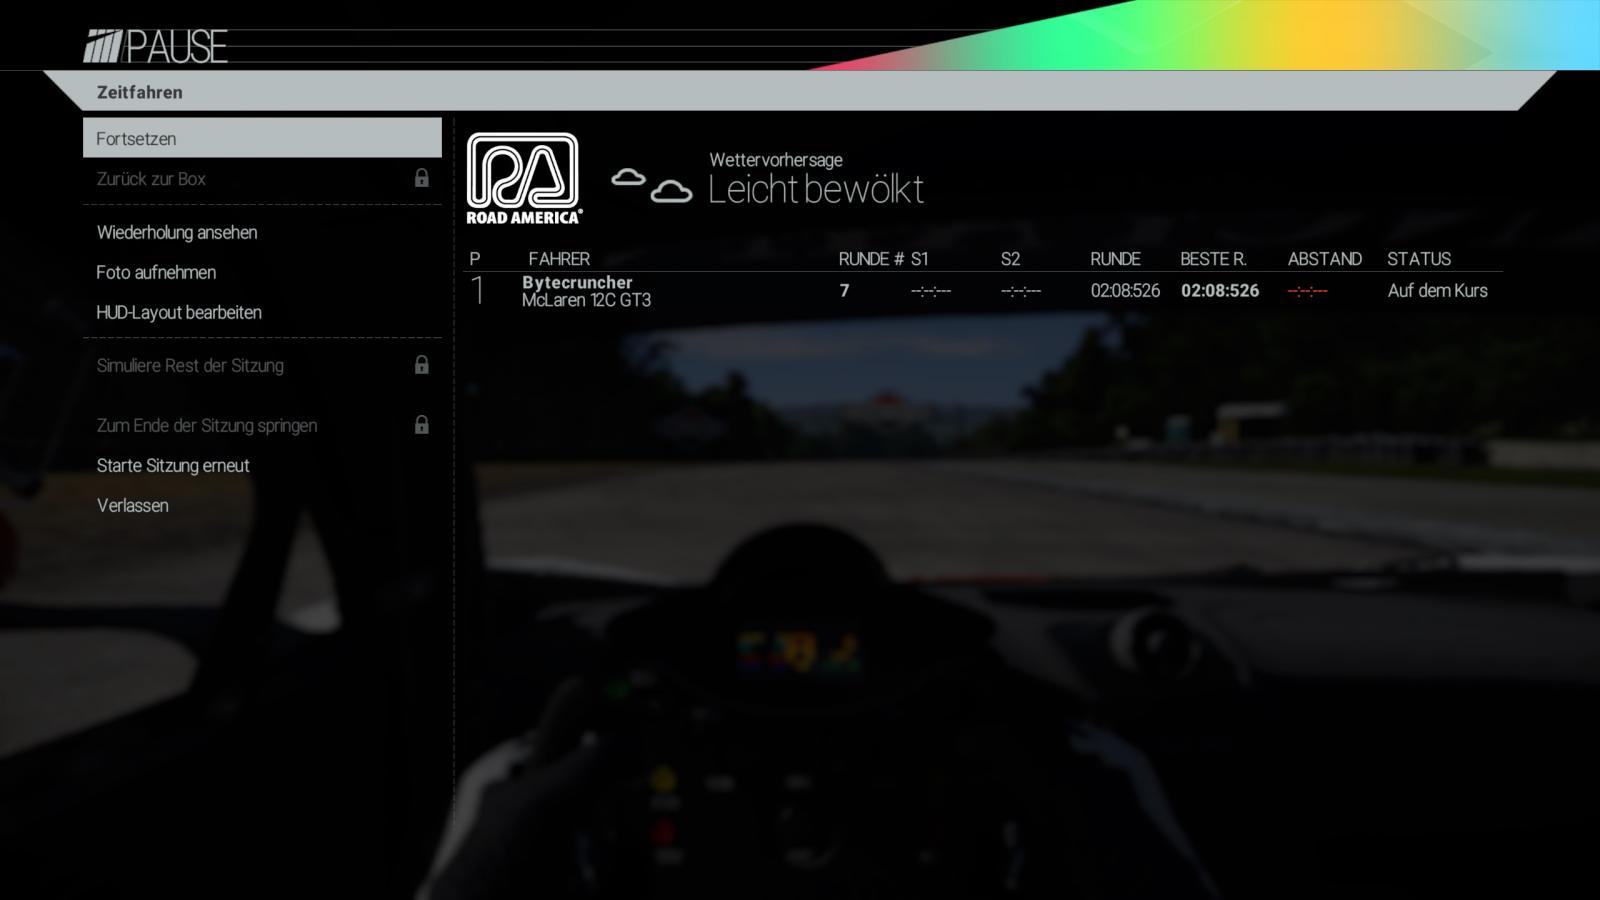Click the lock icon beside Simuliere Rest der Sitzung

[x=422, y=365]
